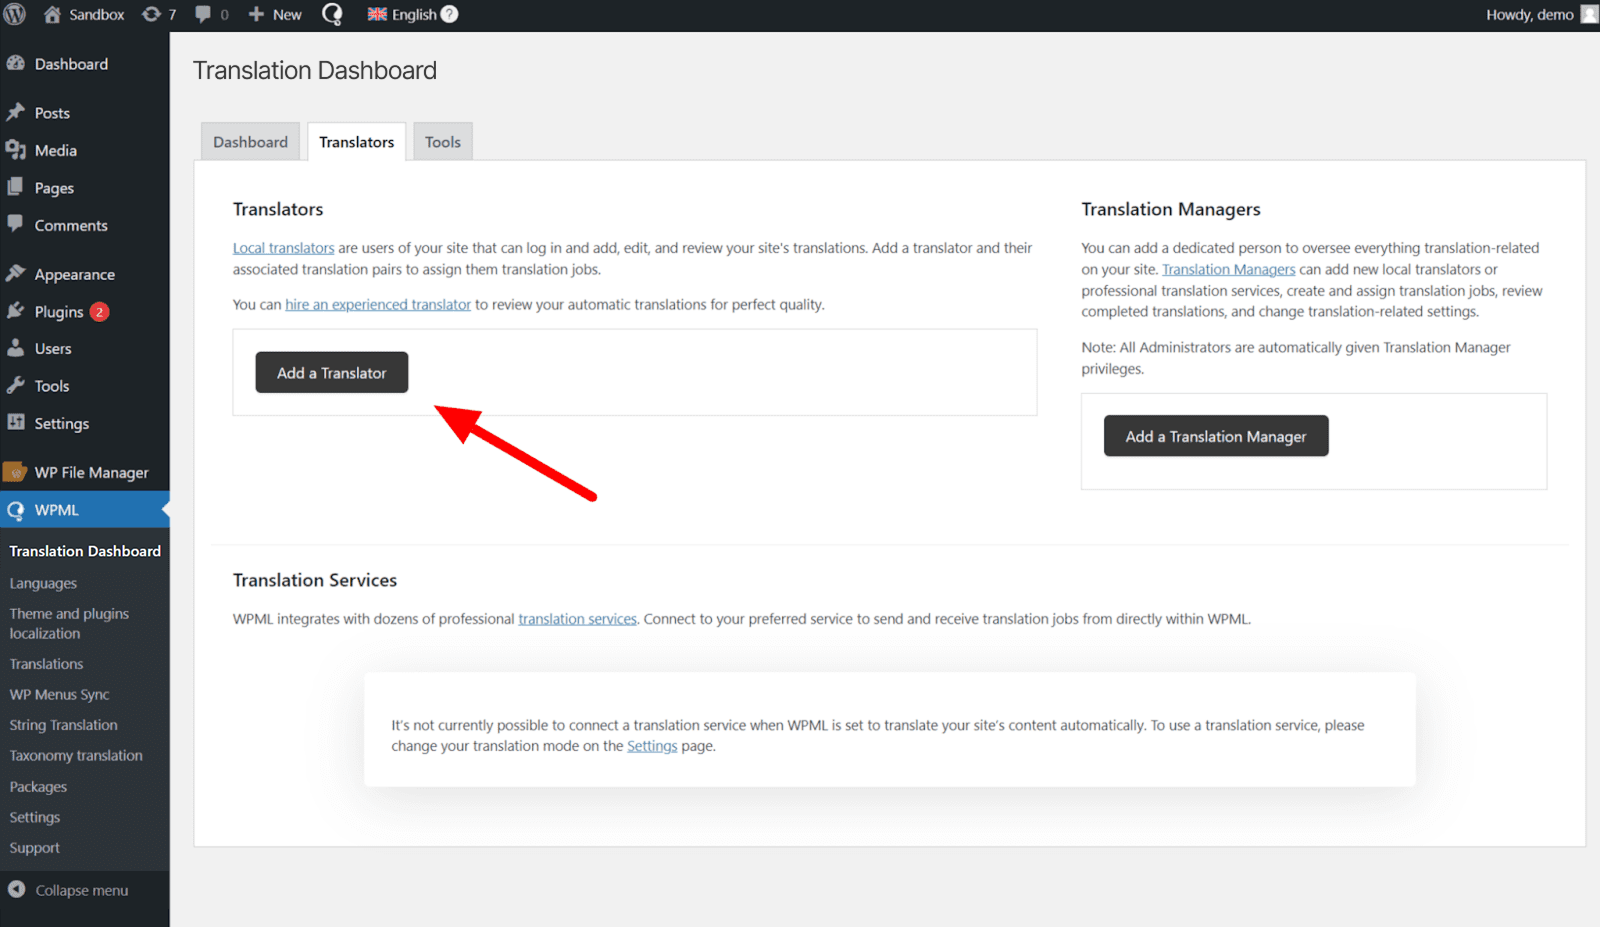This screenshot has height=927, width=1600.
Task: Go to Translations submenu item
Action: (46, 664)
